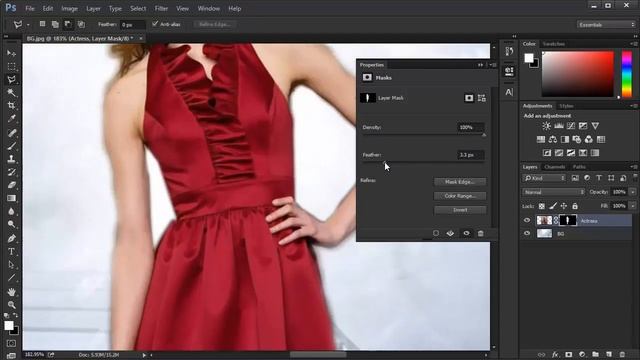The width and height of the screenshot is (640, 360).
Task: Add a Levels adjustment
Action: point(559,126)
